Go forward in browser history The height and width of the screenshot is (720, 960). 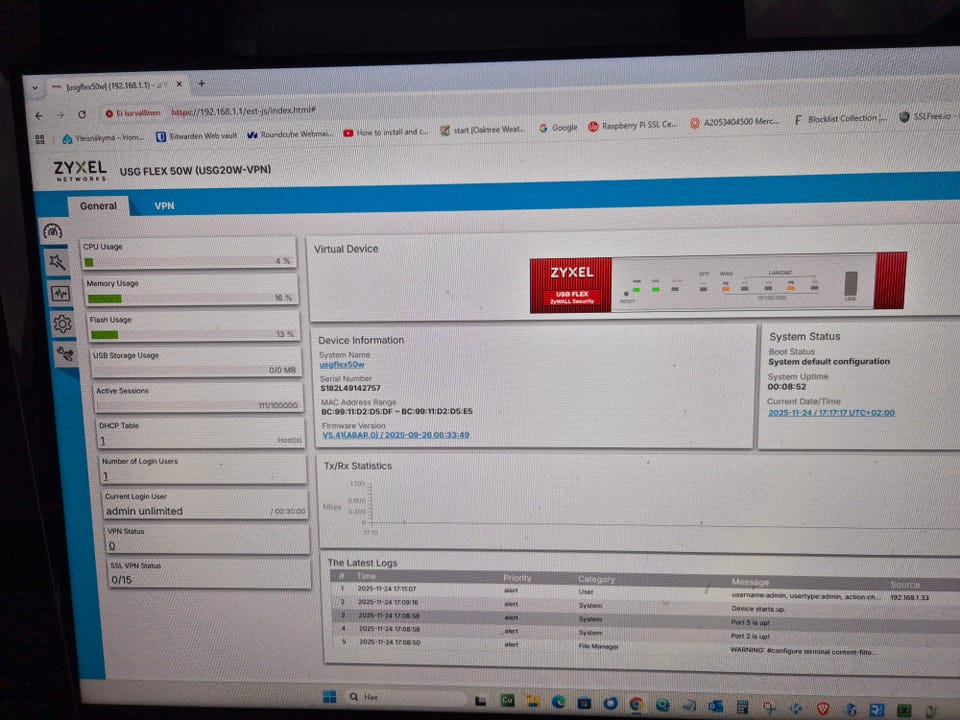60,114
